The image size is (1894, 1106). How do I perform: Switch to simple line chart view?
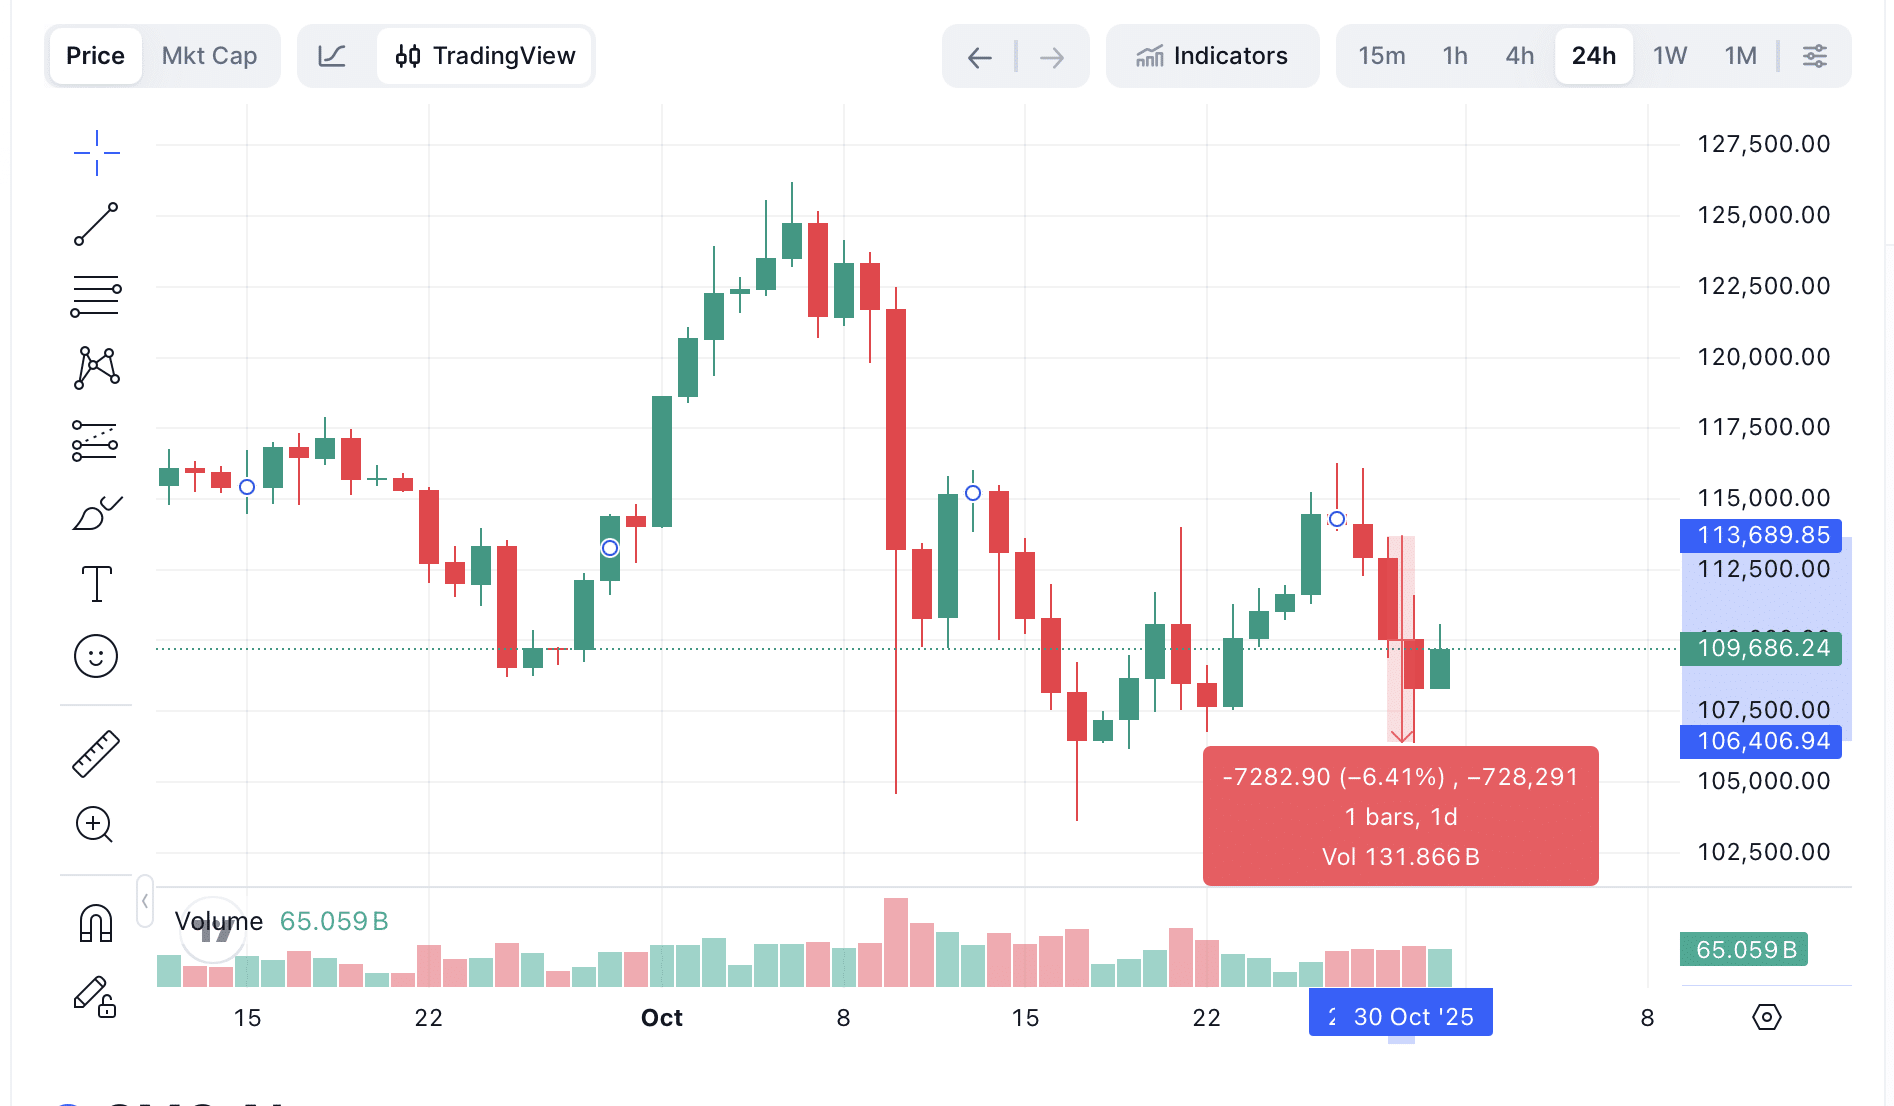coord(332,56)
